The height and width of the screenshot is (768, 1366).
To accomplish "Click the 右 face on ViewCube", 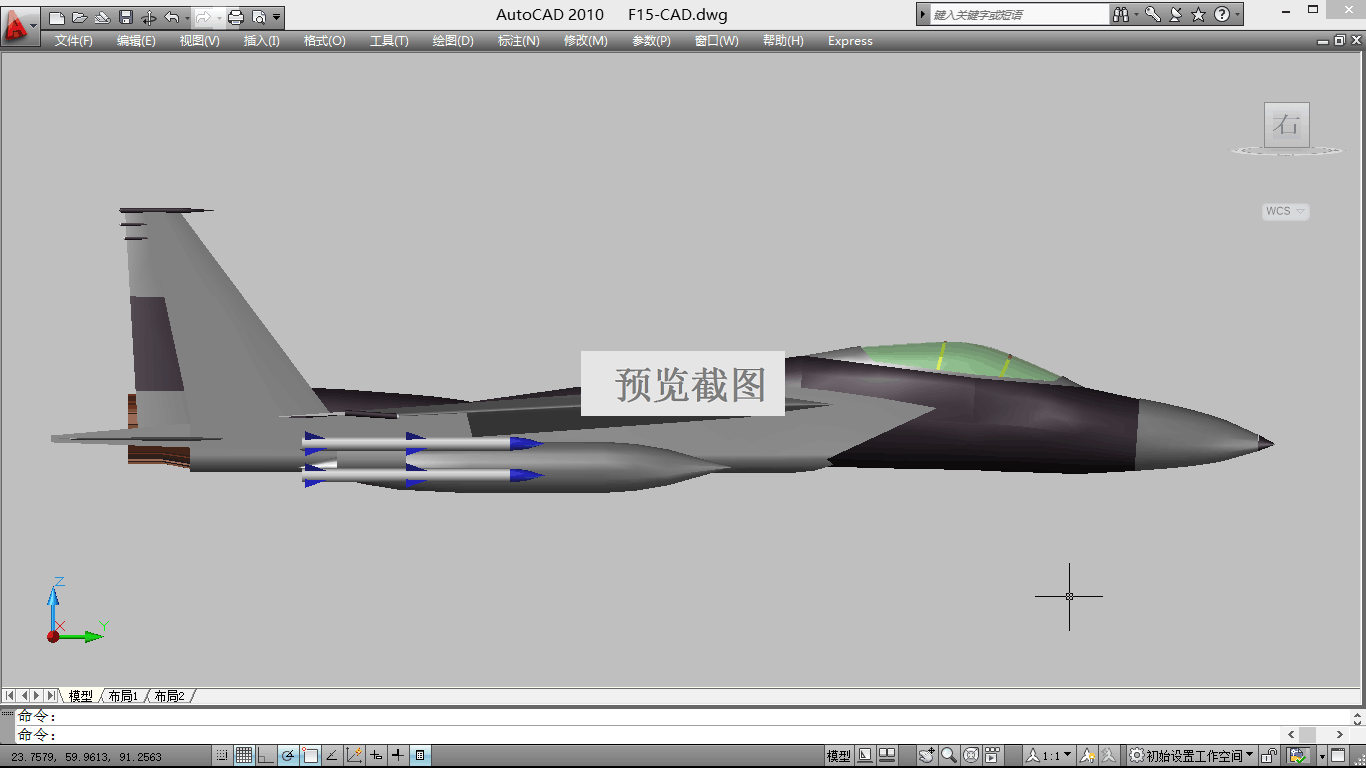I will coord(1286,125).
